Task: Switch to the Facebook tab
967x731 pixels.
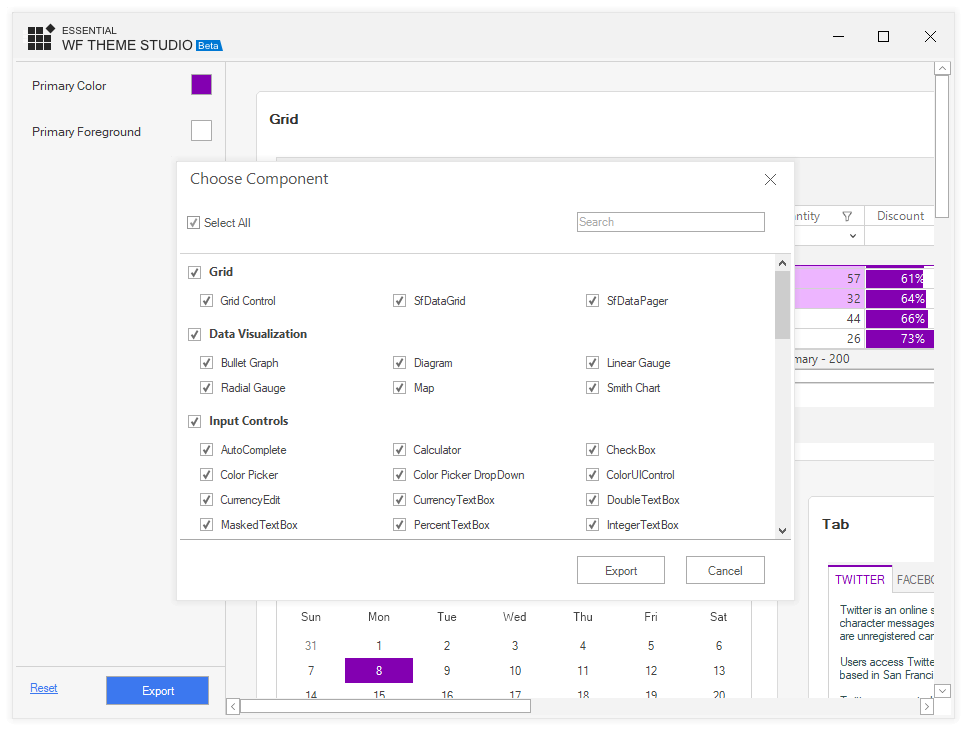Action: tap(914, 580)
